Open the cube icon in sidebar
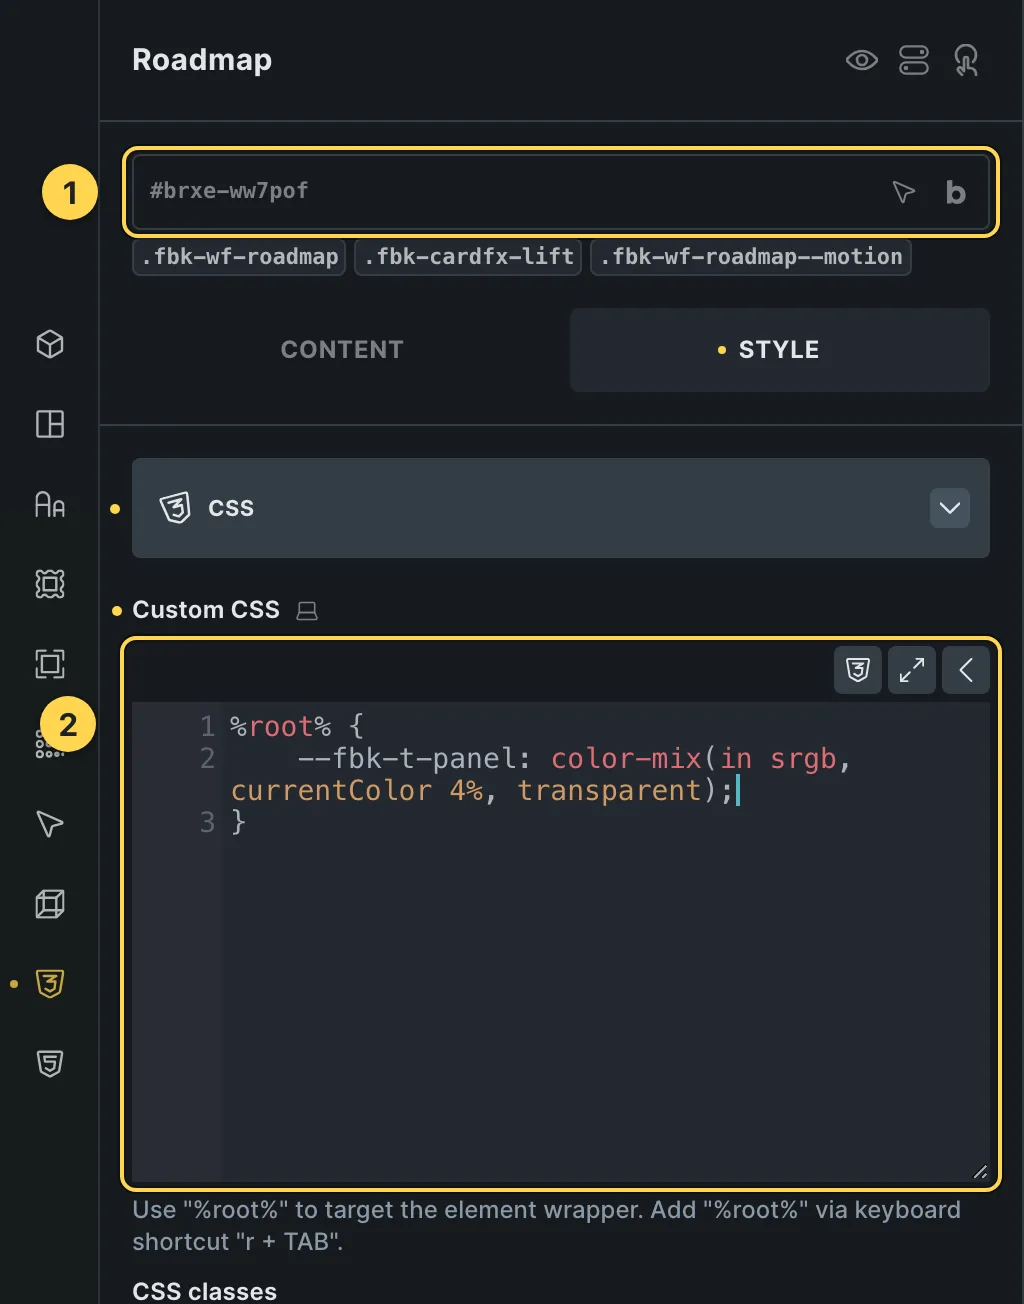The width and height of the screenshot is (1024, 1304). coord(50,344)
